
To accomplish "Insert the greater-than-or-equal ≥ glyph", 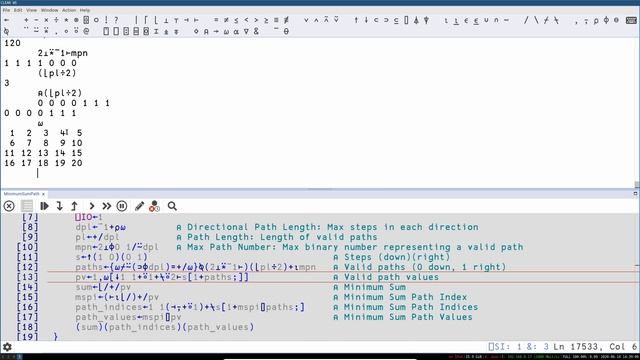I will 266,20.
